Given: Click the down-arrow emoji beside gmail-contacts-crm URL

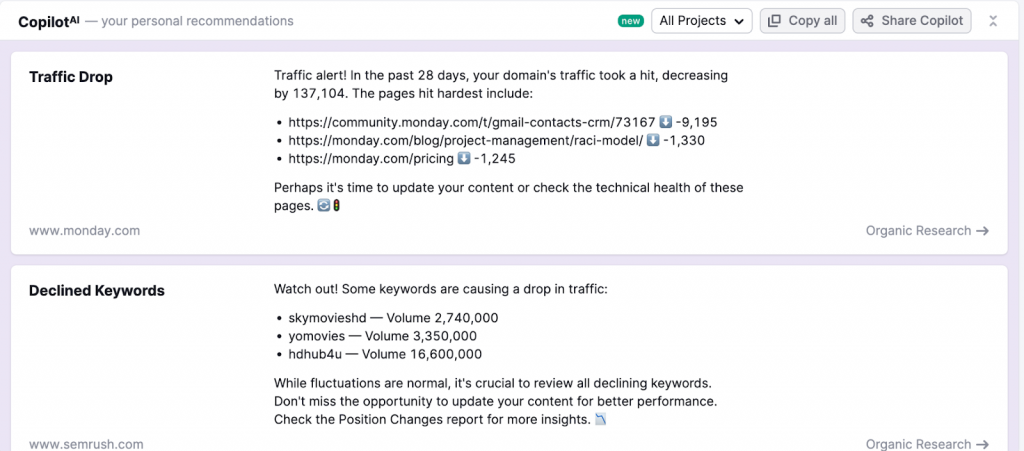Looking at the screenshot, I should click(x=665, y=122).
